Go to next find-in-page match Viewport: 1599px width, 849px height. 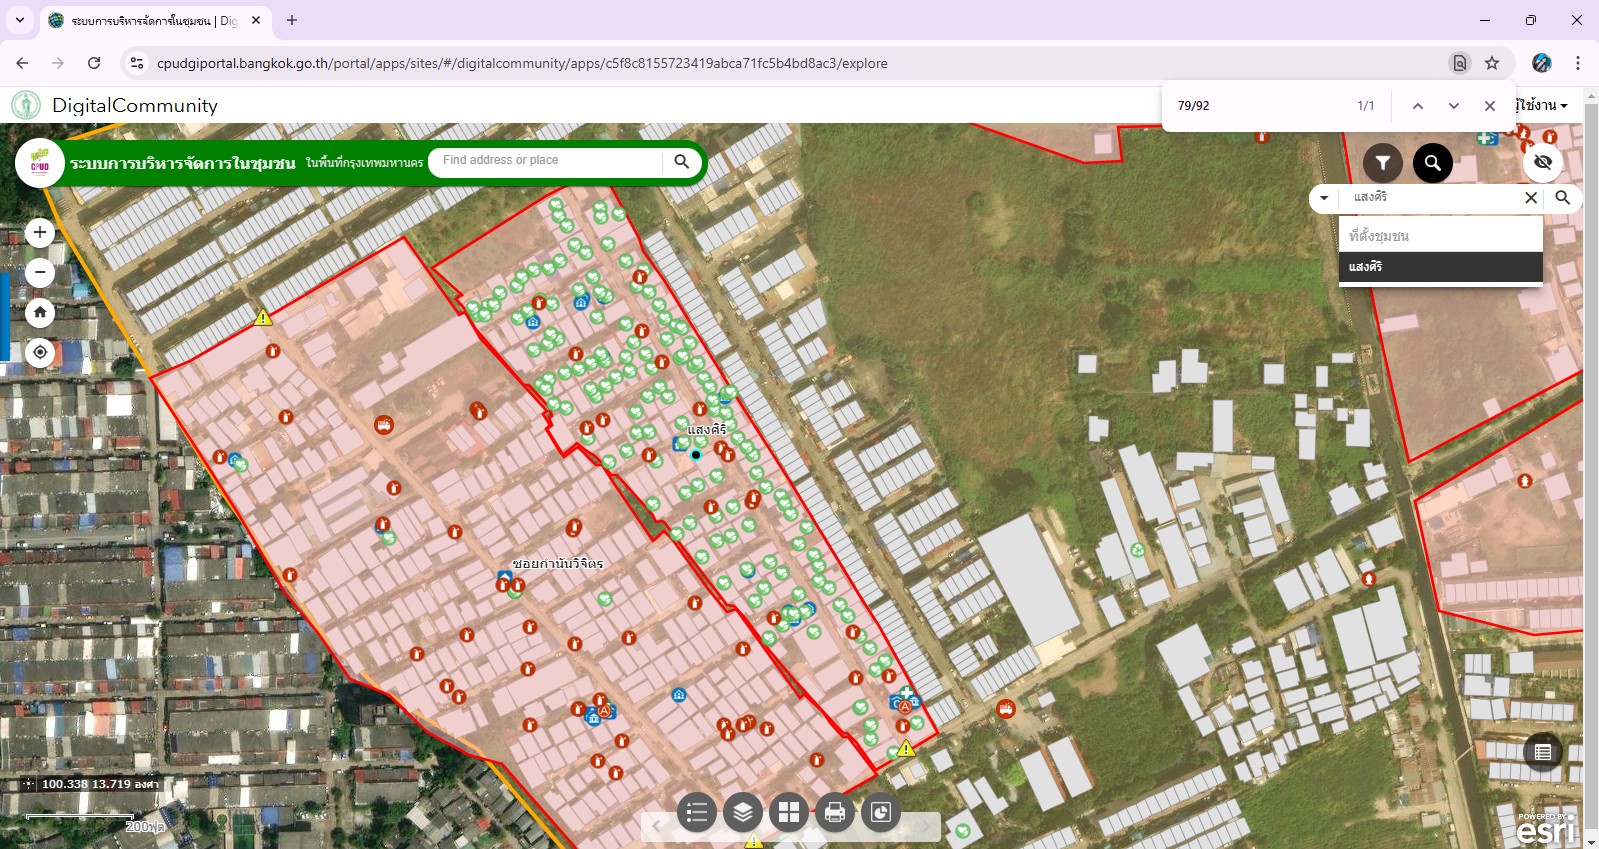(x=1453, y=106)
